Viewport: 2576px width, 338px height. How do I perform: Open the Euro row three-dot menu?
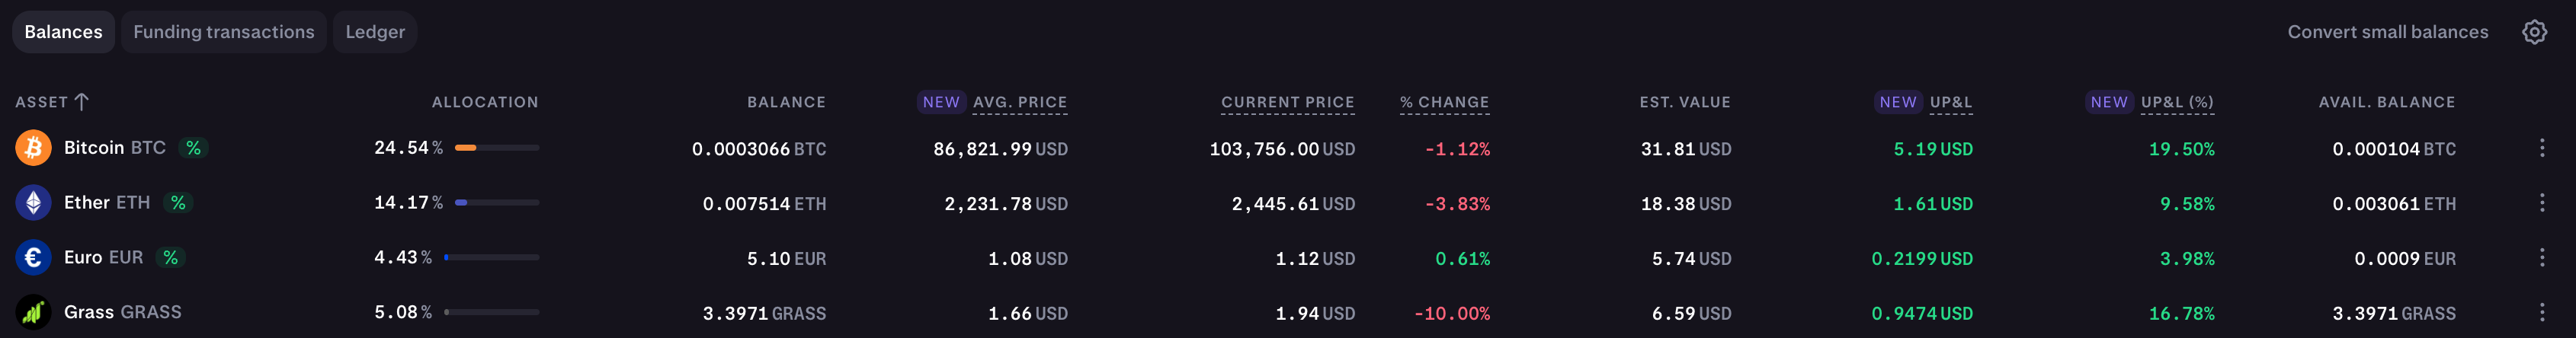pyautogui.click(x=2542, y=258)
